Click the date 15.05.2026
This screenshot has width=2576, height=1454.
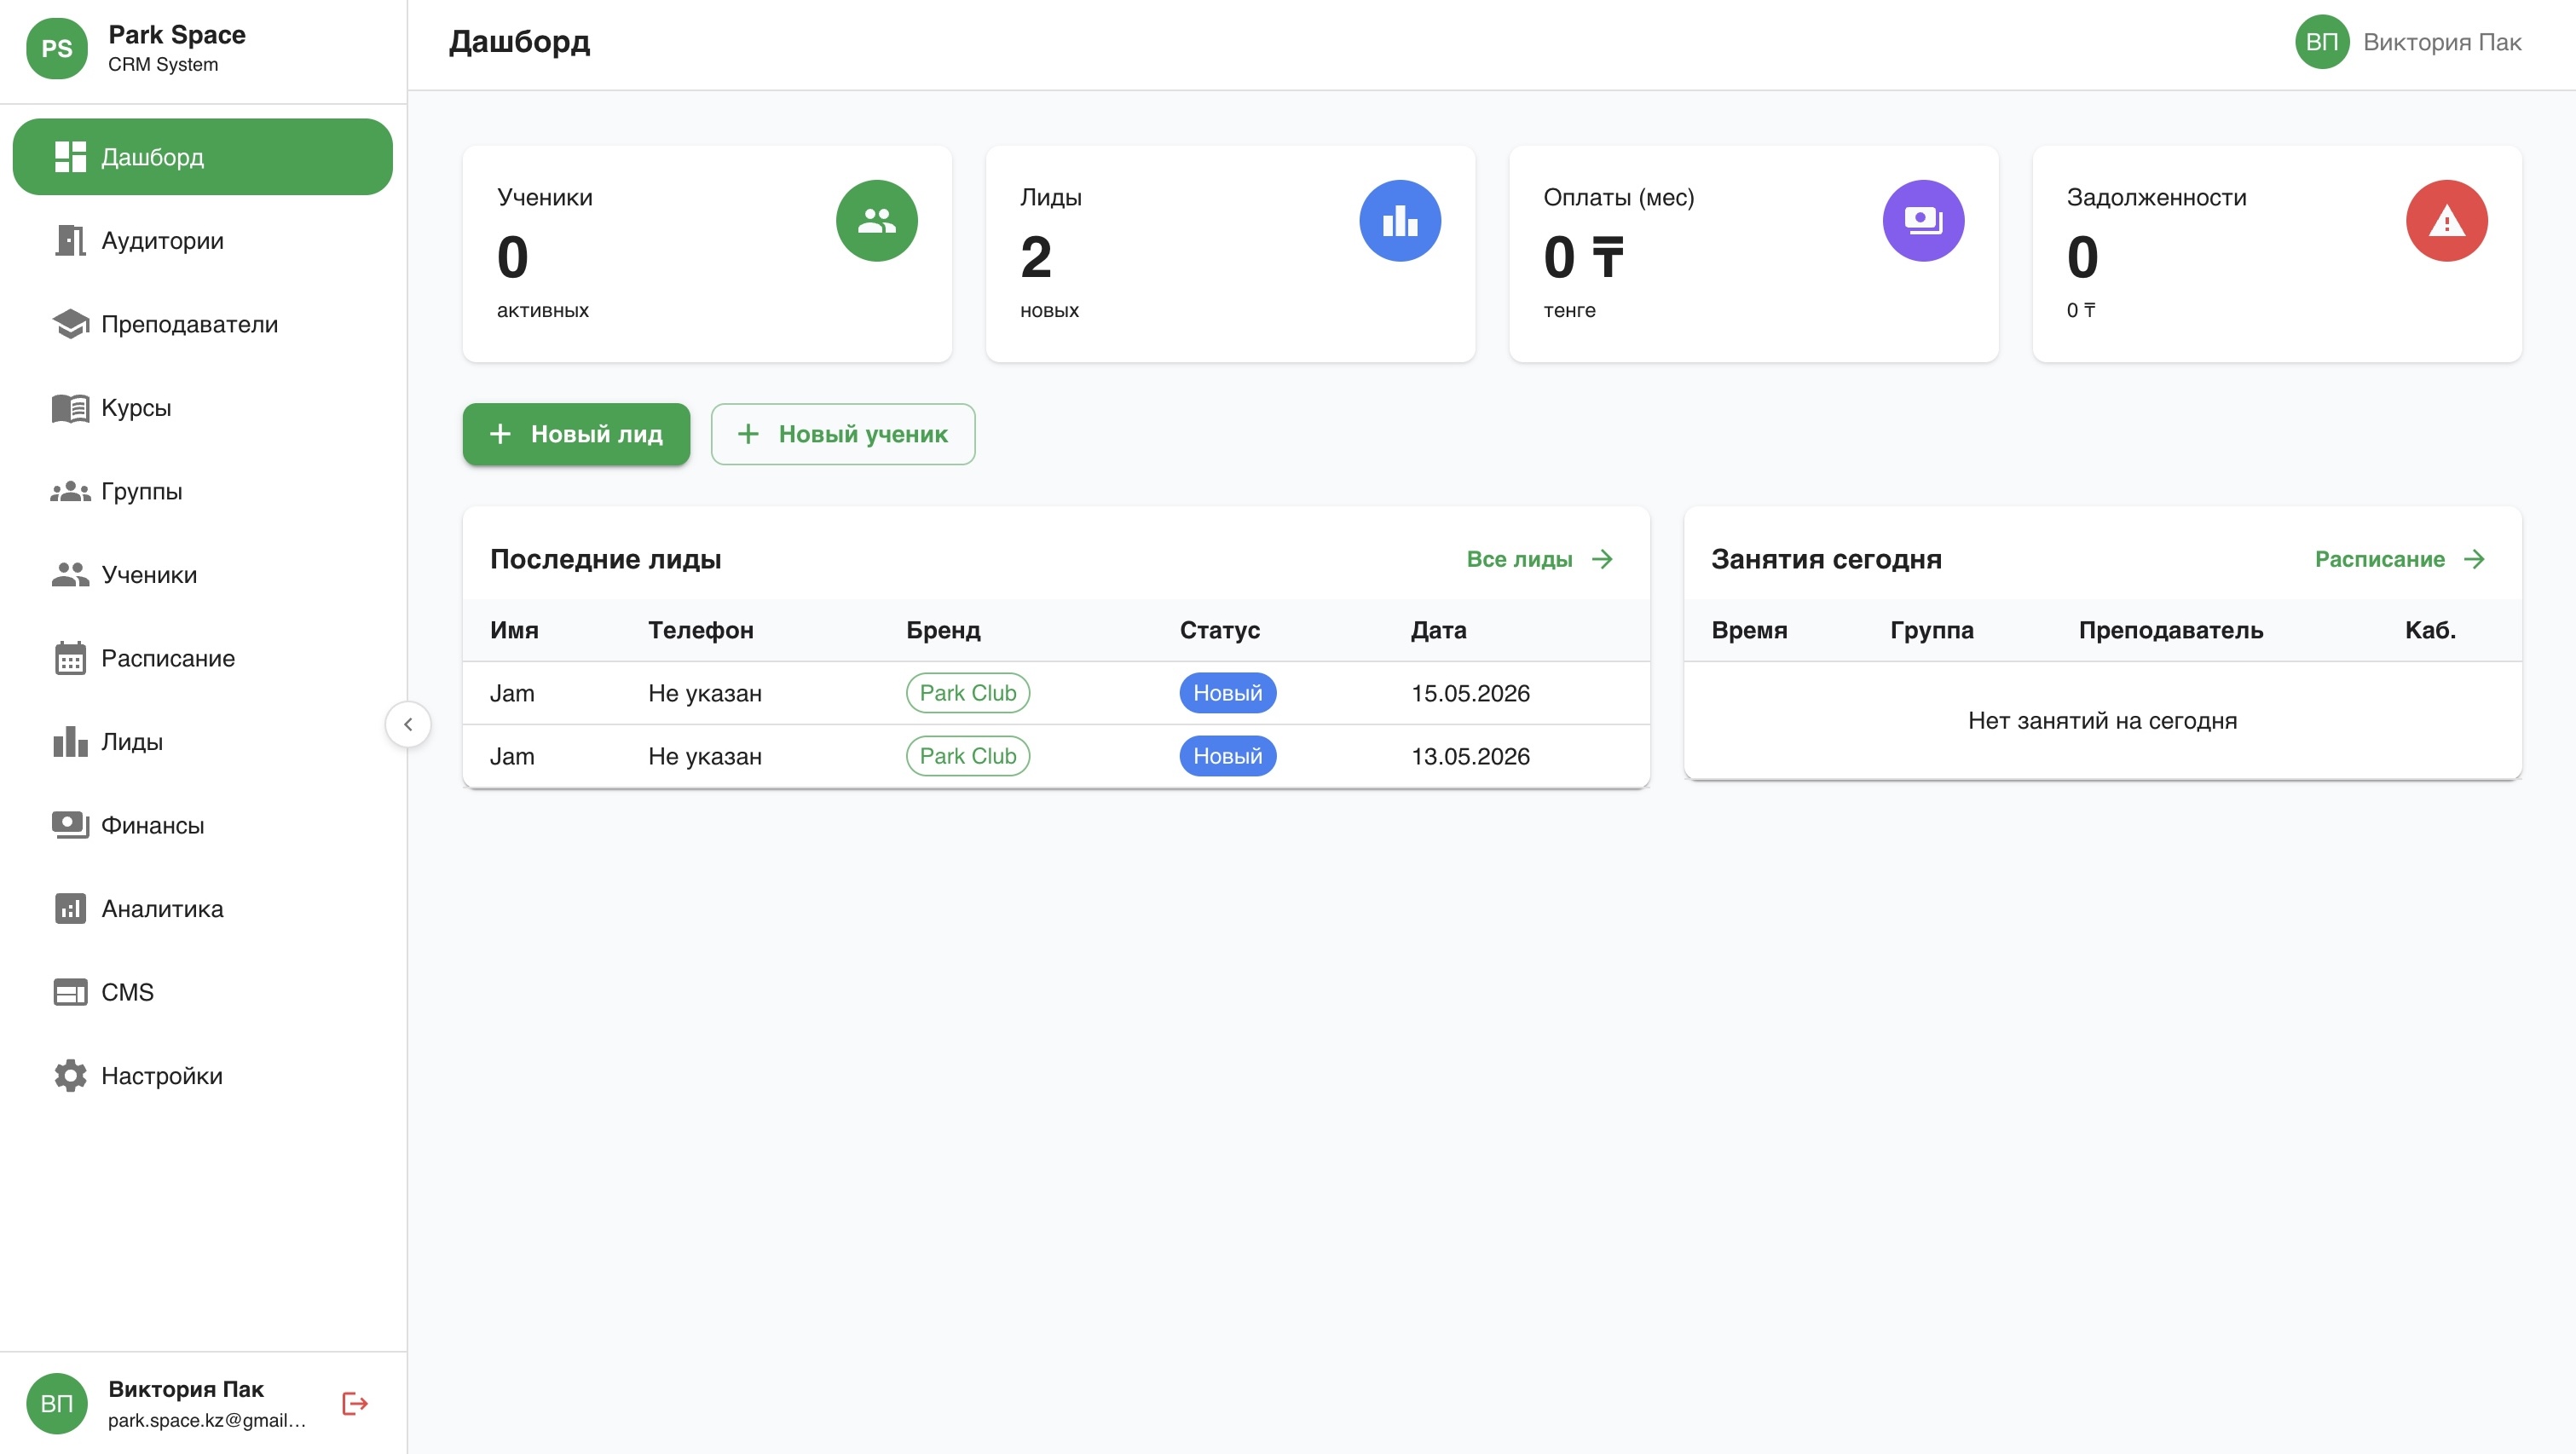[1470, 693]
